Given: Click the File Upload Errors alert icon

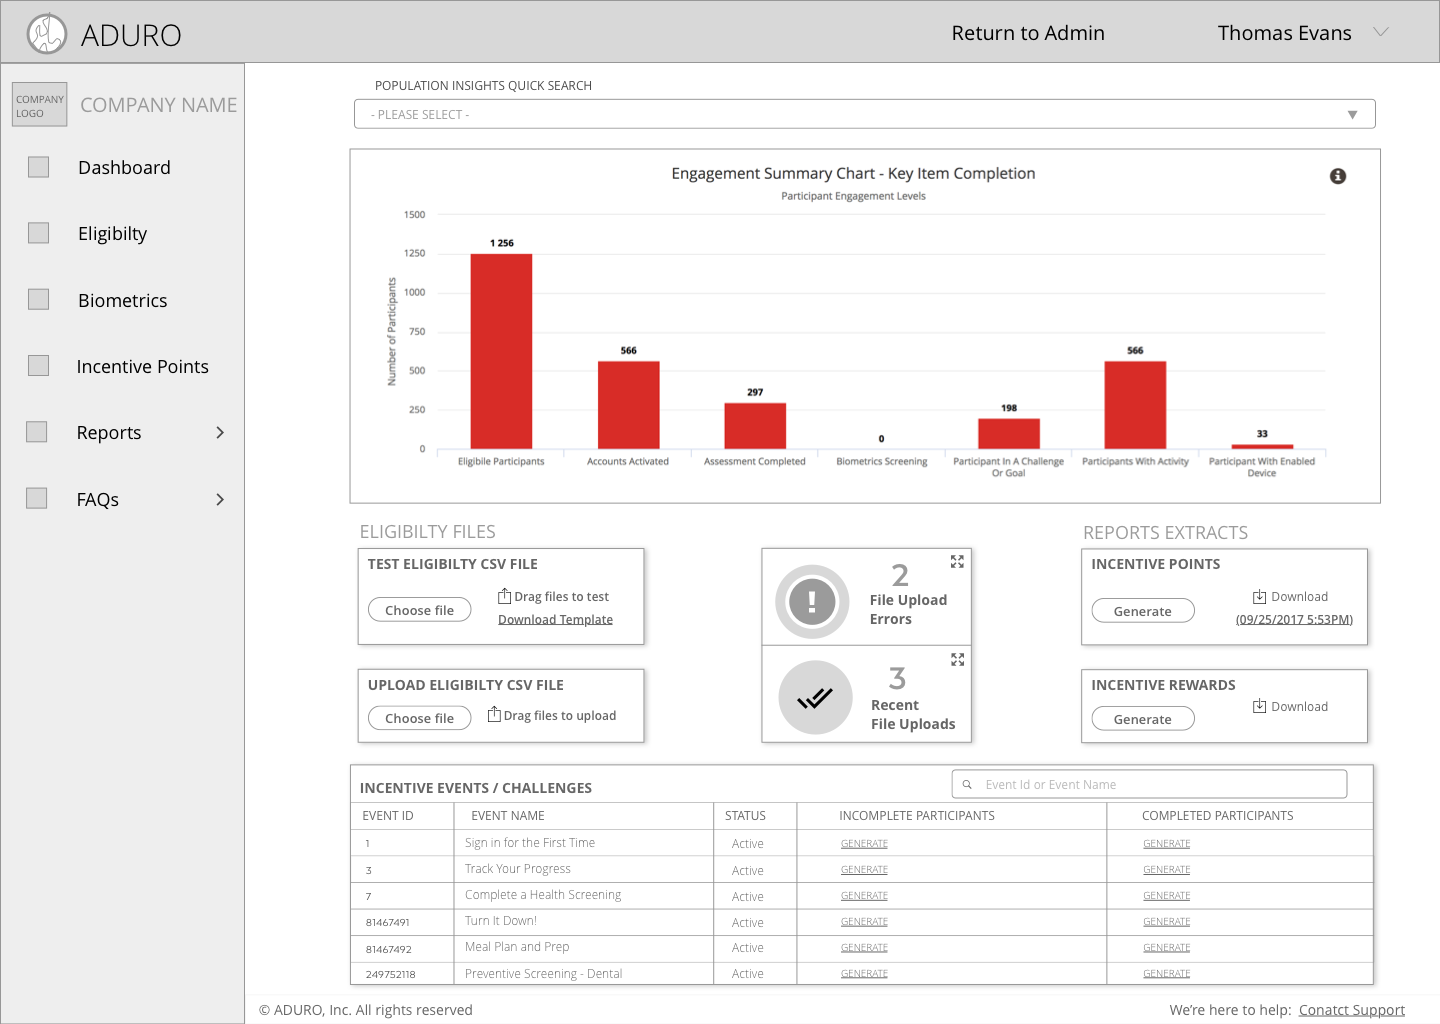Looking at the screenshot, I should pos(812,602).
